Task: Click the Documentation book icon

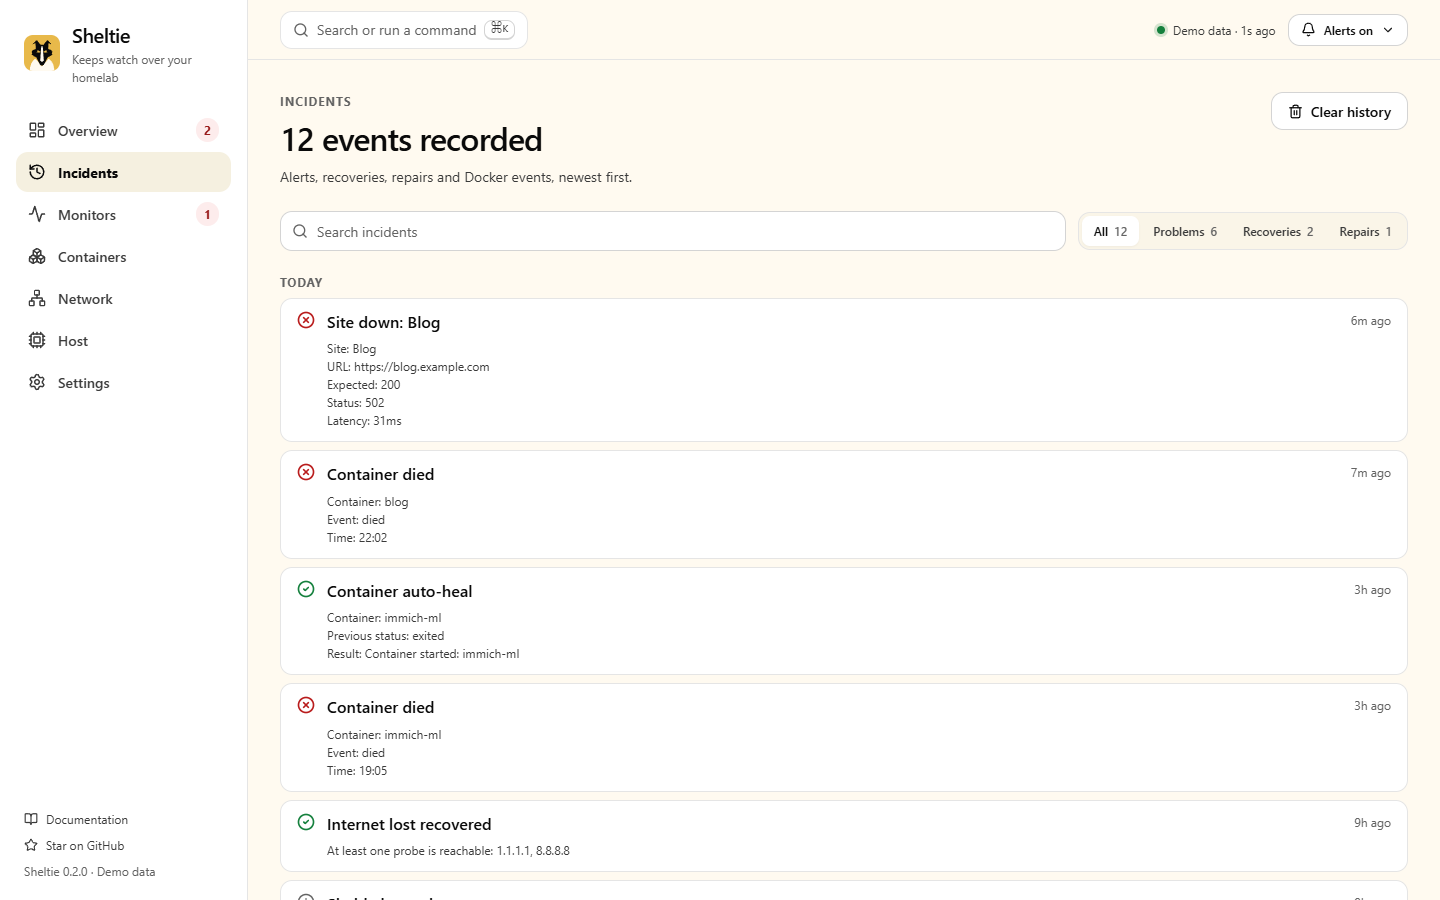Action: (x=31, y=819)
